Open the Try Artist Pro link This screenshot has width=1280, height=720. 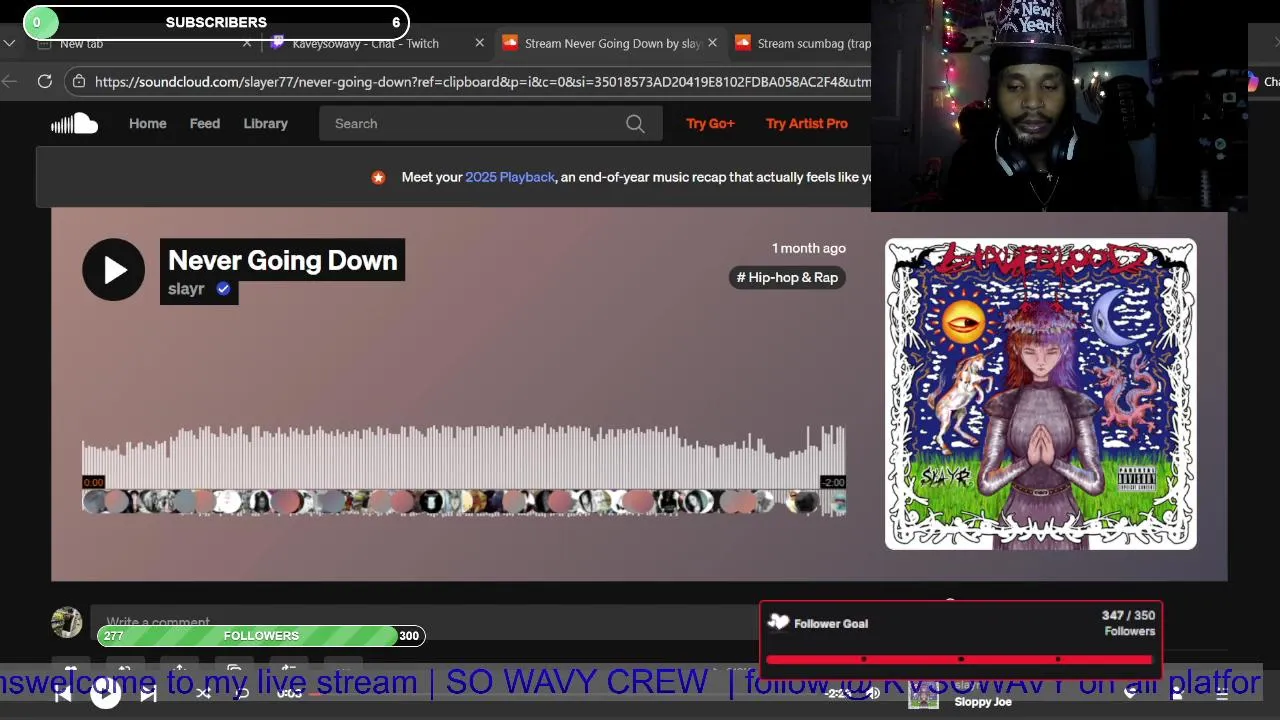806,124
